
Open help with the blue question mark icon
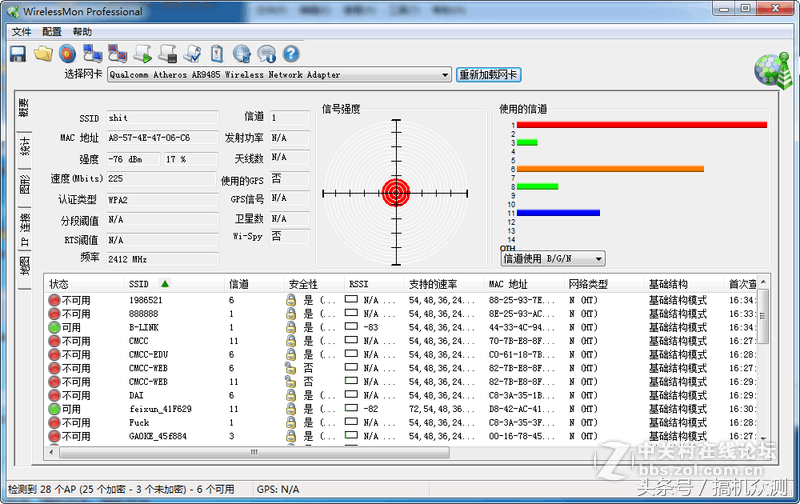coord(291,54)
